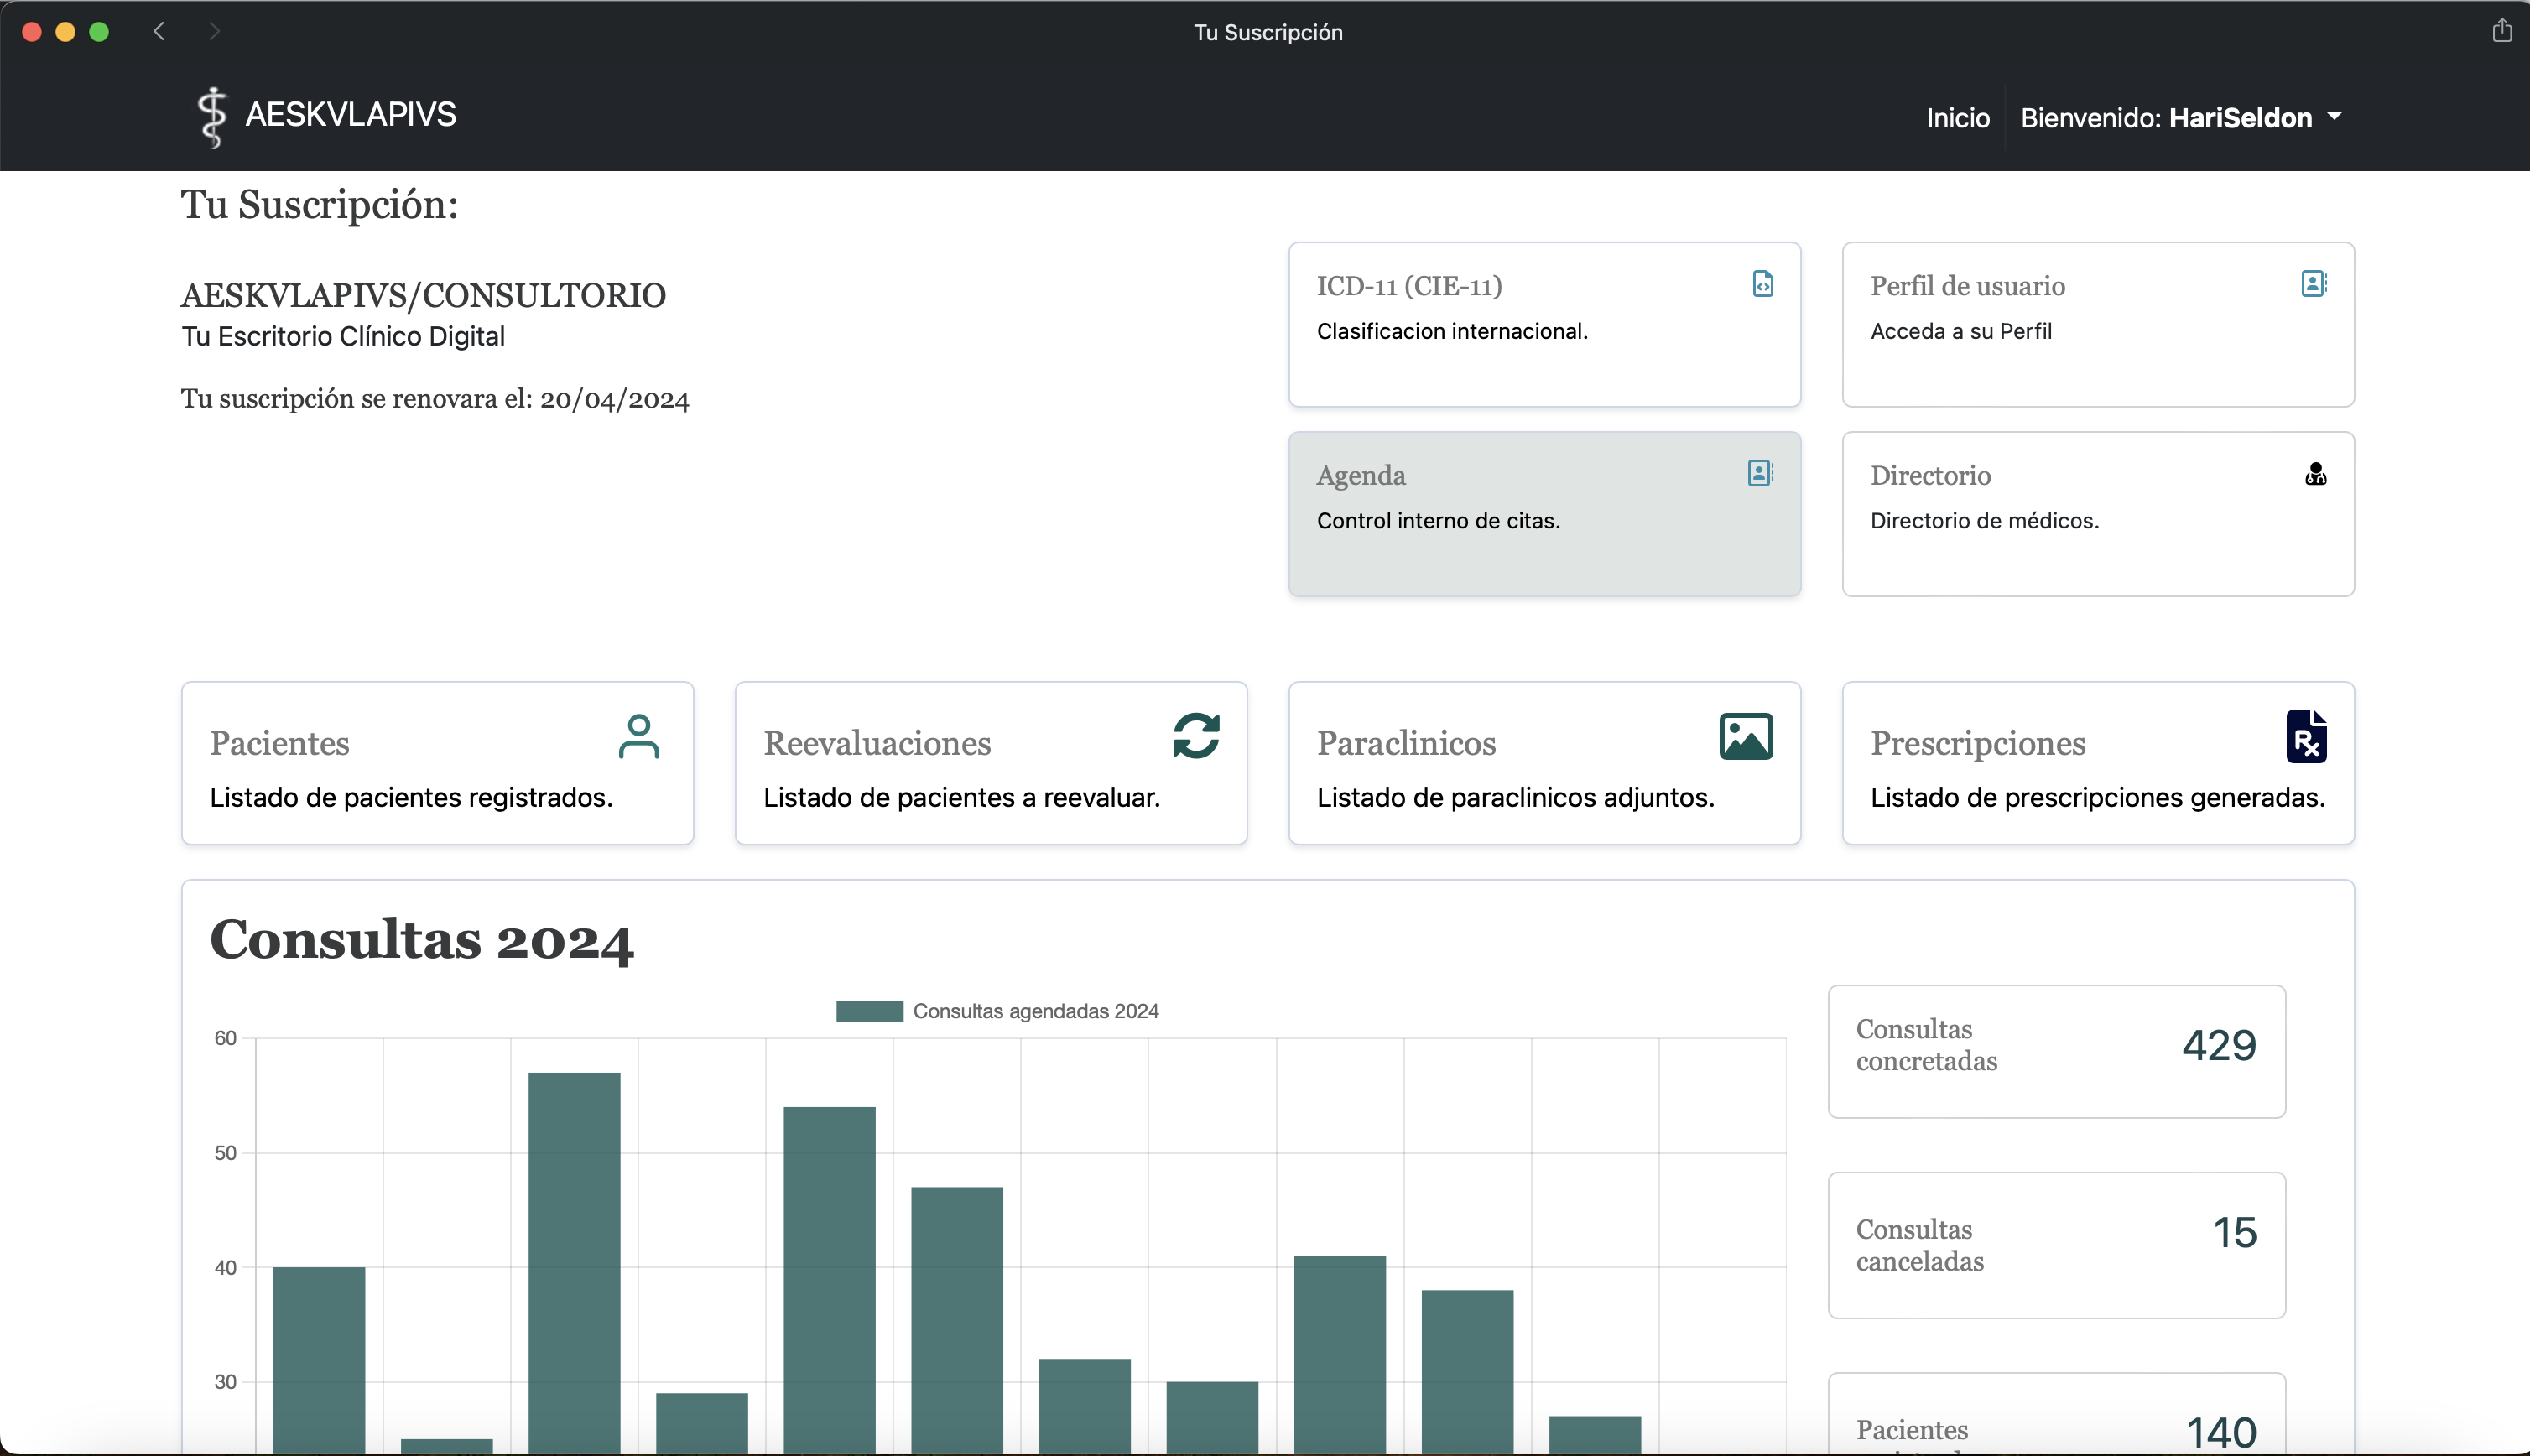2530x1456 pixels.
Task: Navigate back with the left chevron
Action: [x=159, y=31]
